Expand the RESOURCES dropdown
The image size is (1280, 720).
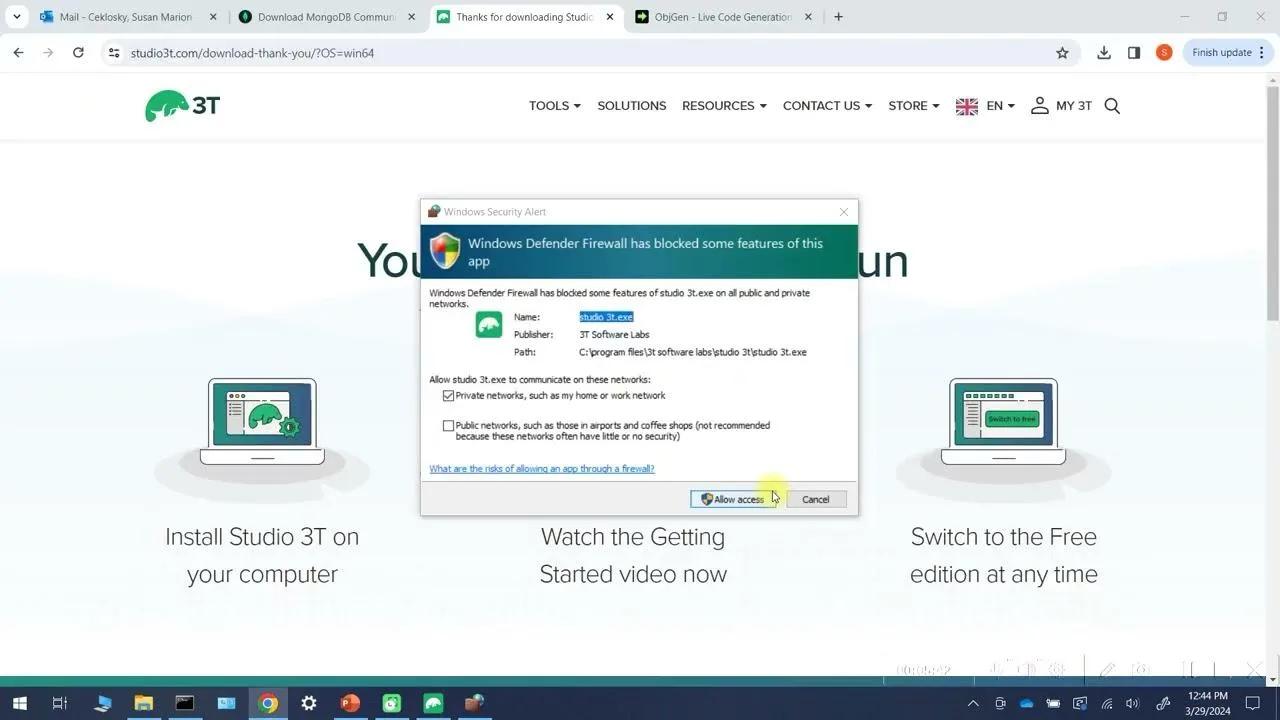[724, 106]
